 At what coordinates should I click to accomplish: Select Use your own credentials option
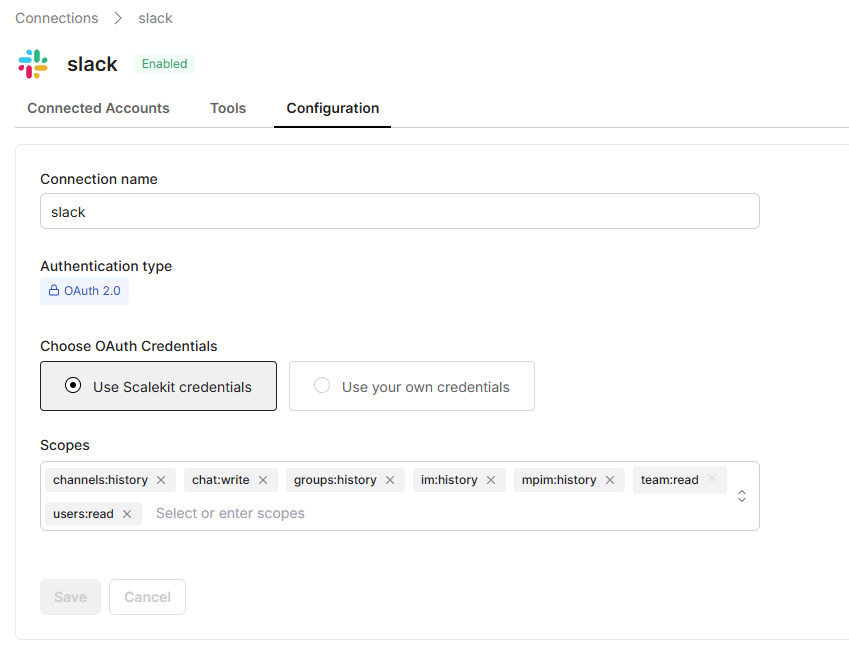click(x=412, y=386)
